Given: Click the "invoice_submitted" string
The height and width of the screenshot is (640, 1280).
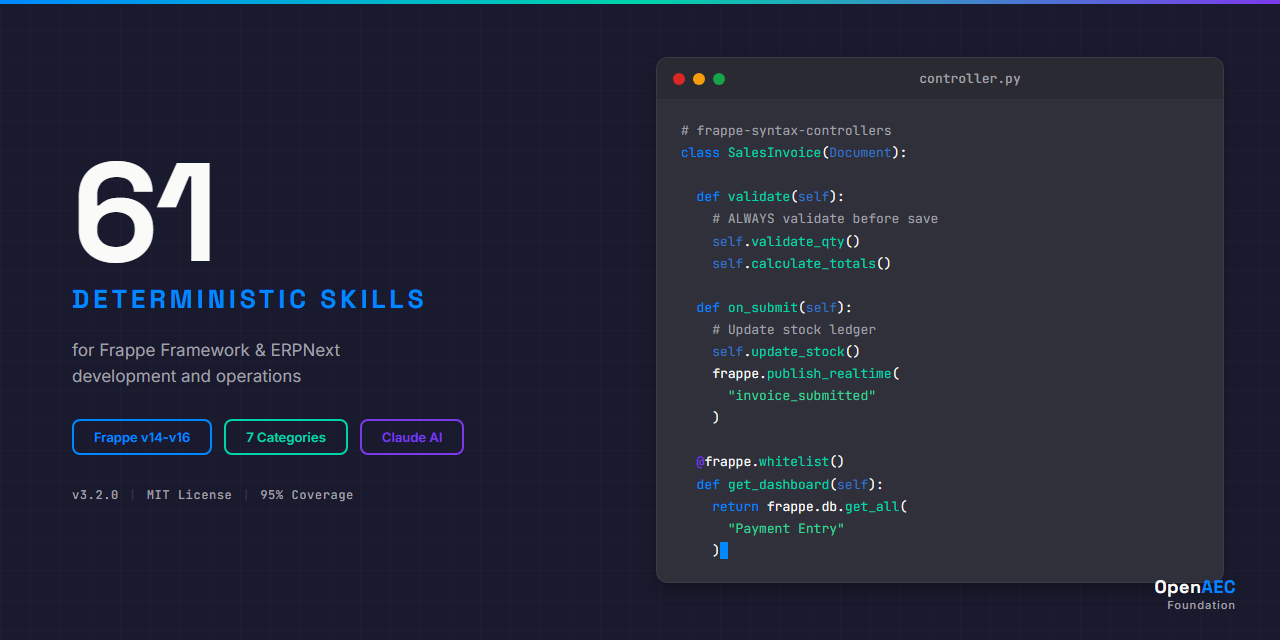Looking at the screenshot, I should (x=802, y=396).
